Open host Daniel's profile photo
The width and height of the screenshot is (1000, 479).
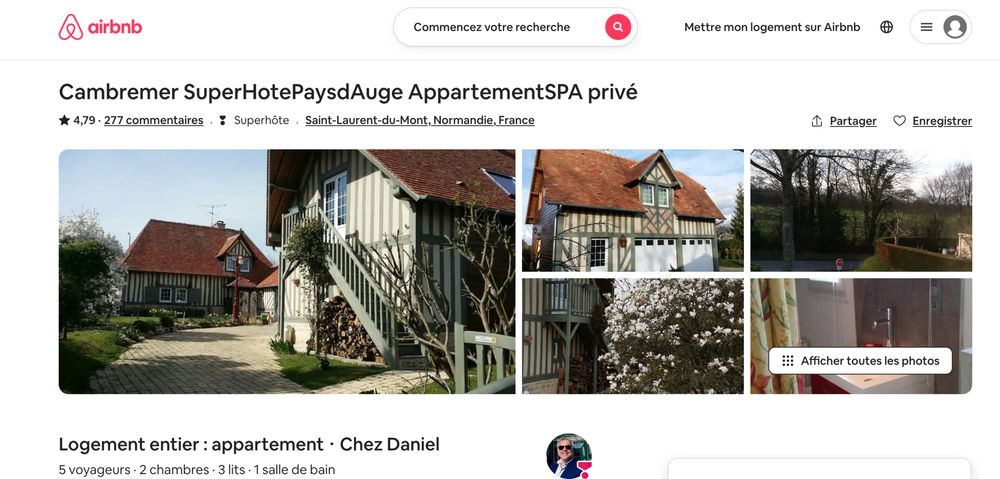point(569,456)
